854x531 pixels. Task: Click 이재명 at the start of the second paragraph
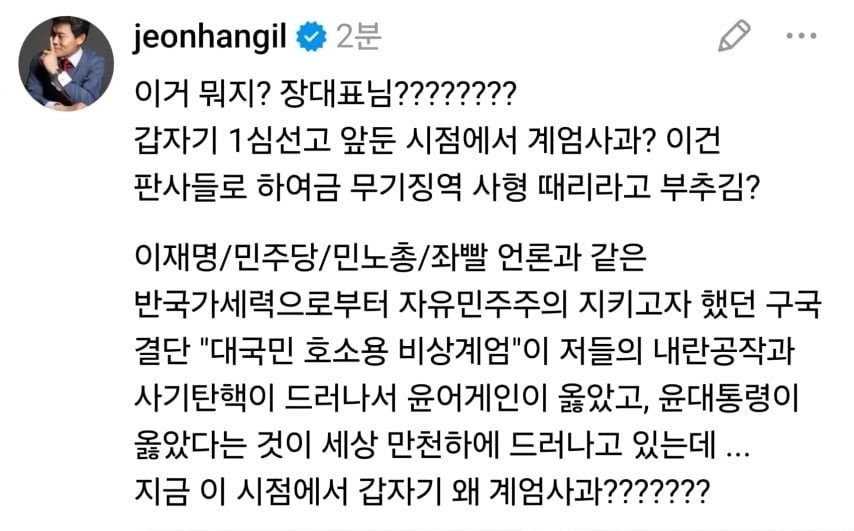pyautogui.click(x=175, y=257)
